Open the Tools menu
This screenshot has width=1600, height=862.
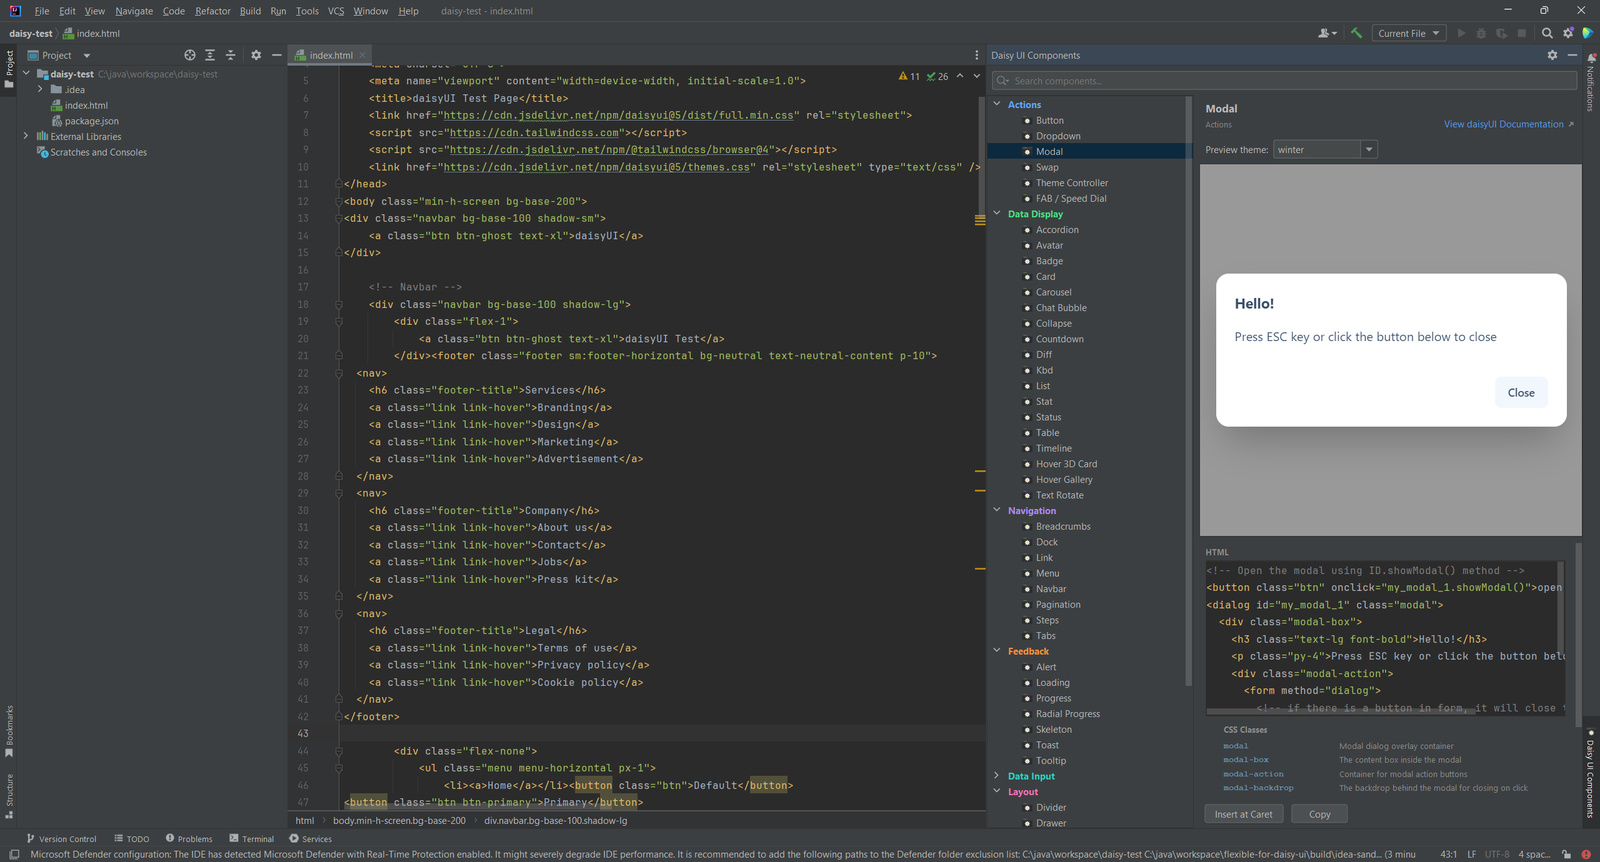[307, 11]
